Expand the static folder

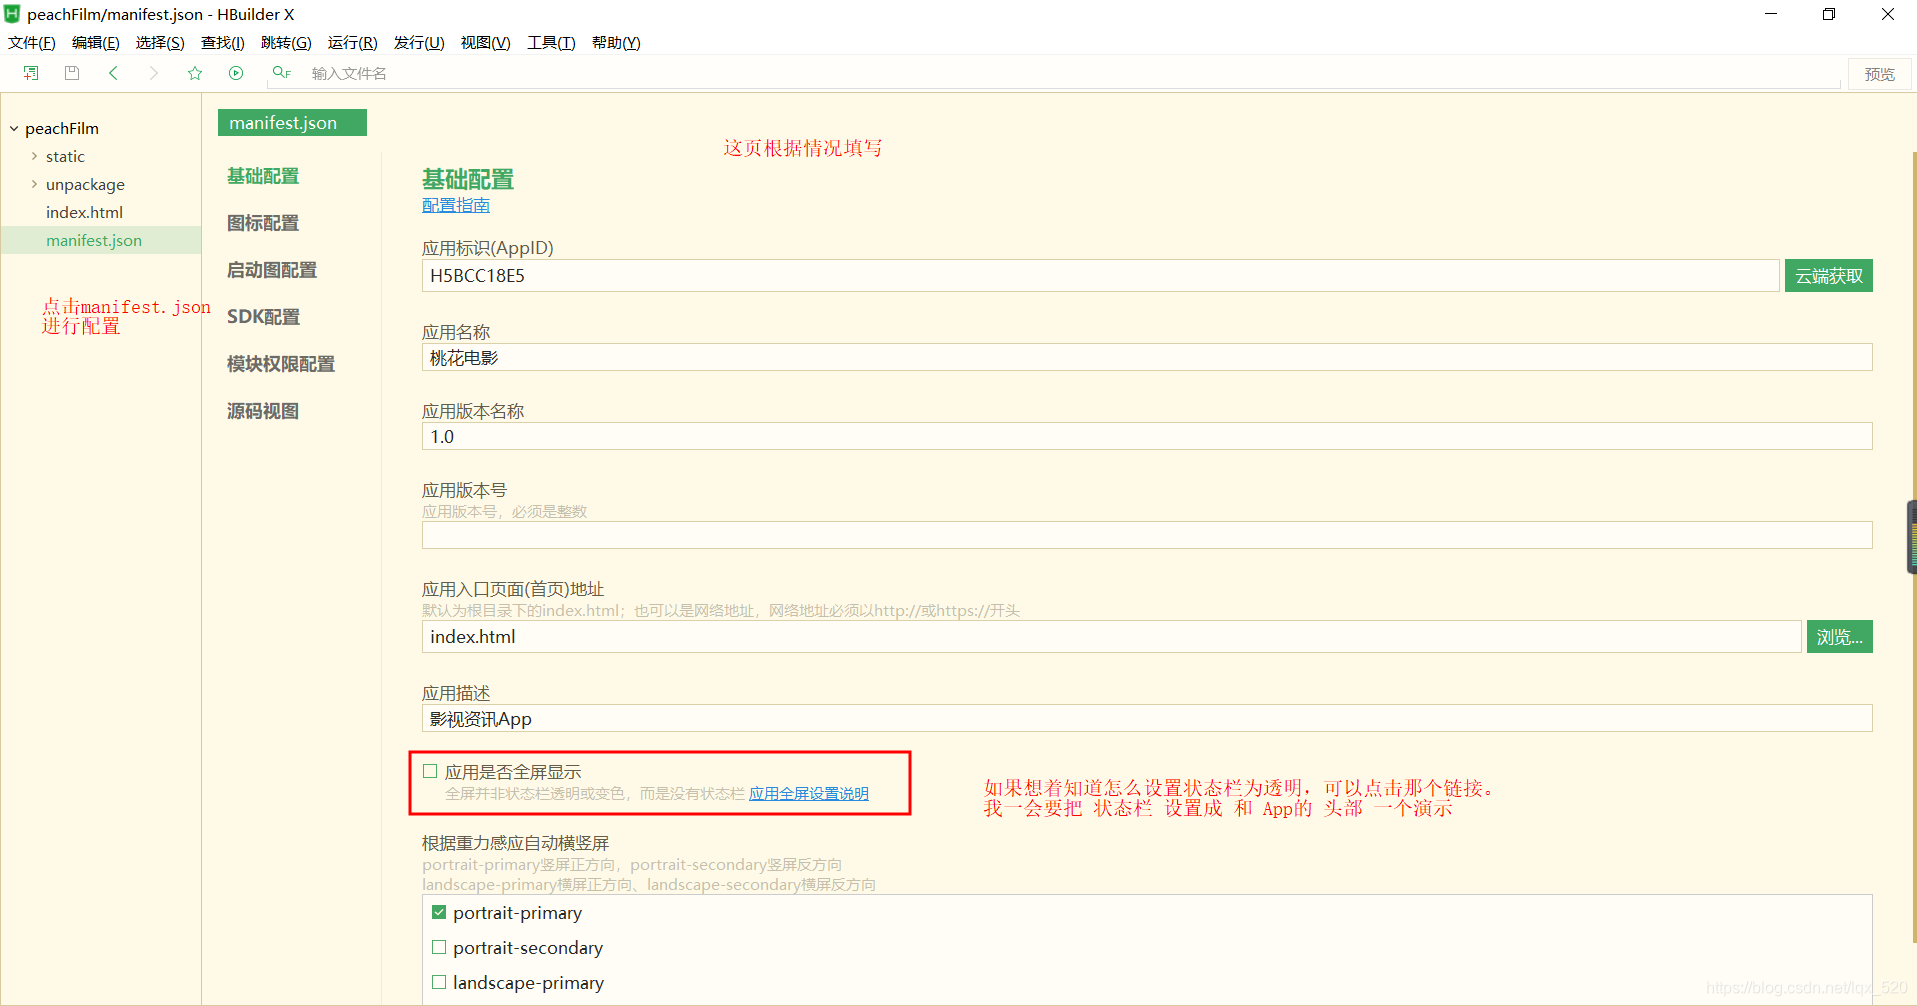[34, 156]
